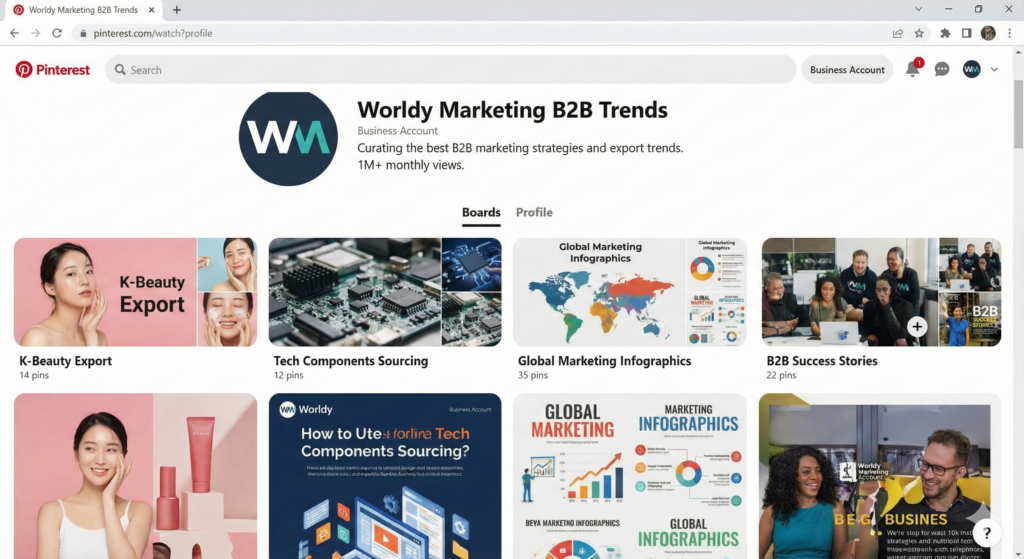Click the Pinterest logo icon
The height and width of the screenshot is (559, 1024).
[24, 69]
